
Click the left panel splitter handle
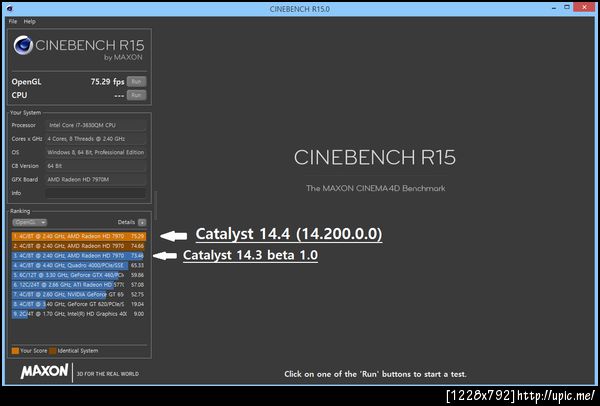pos(156,205)
